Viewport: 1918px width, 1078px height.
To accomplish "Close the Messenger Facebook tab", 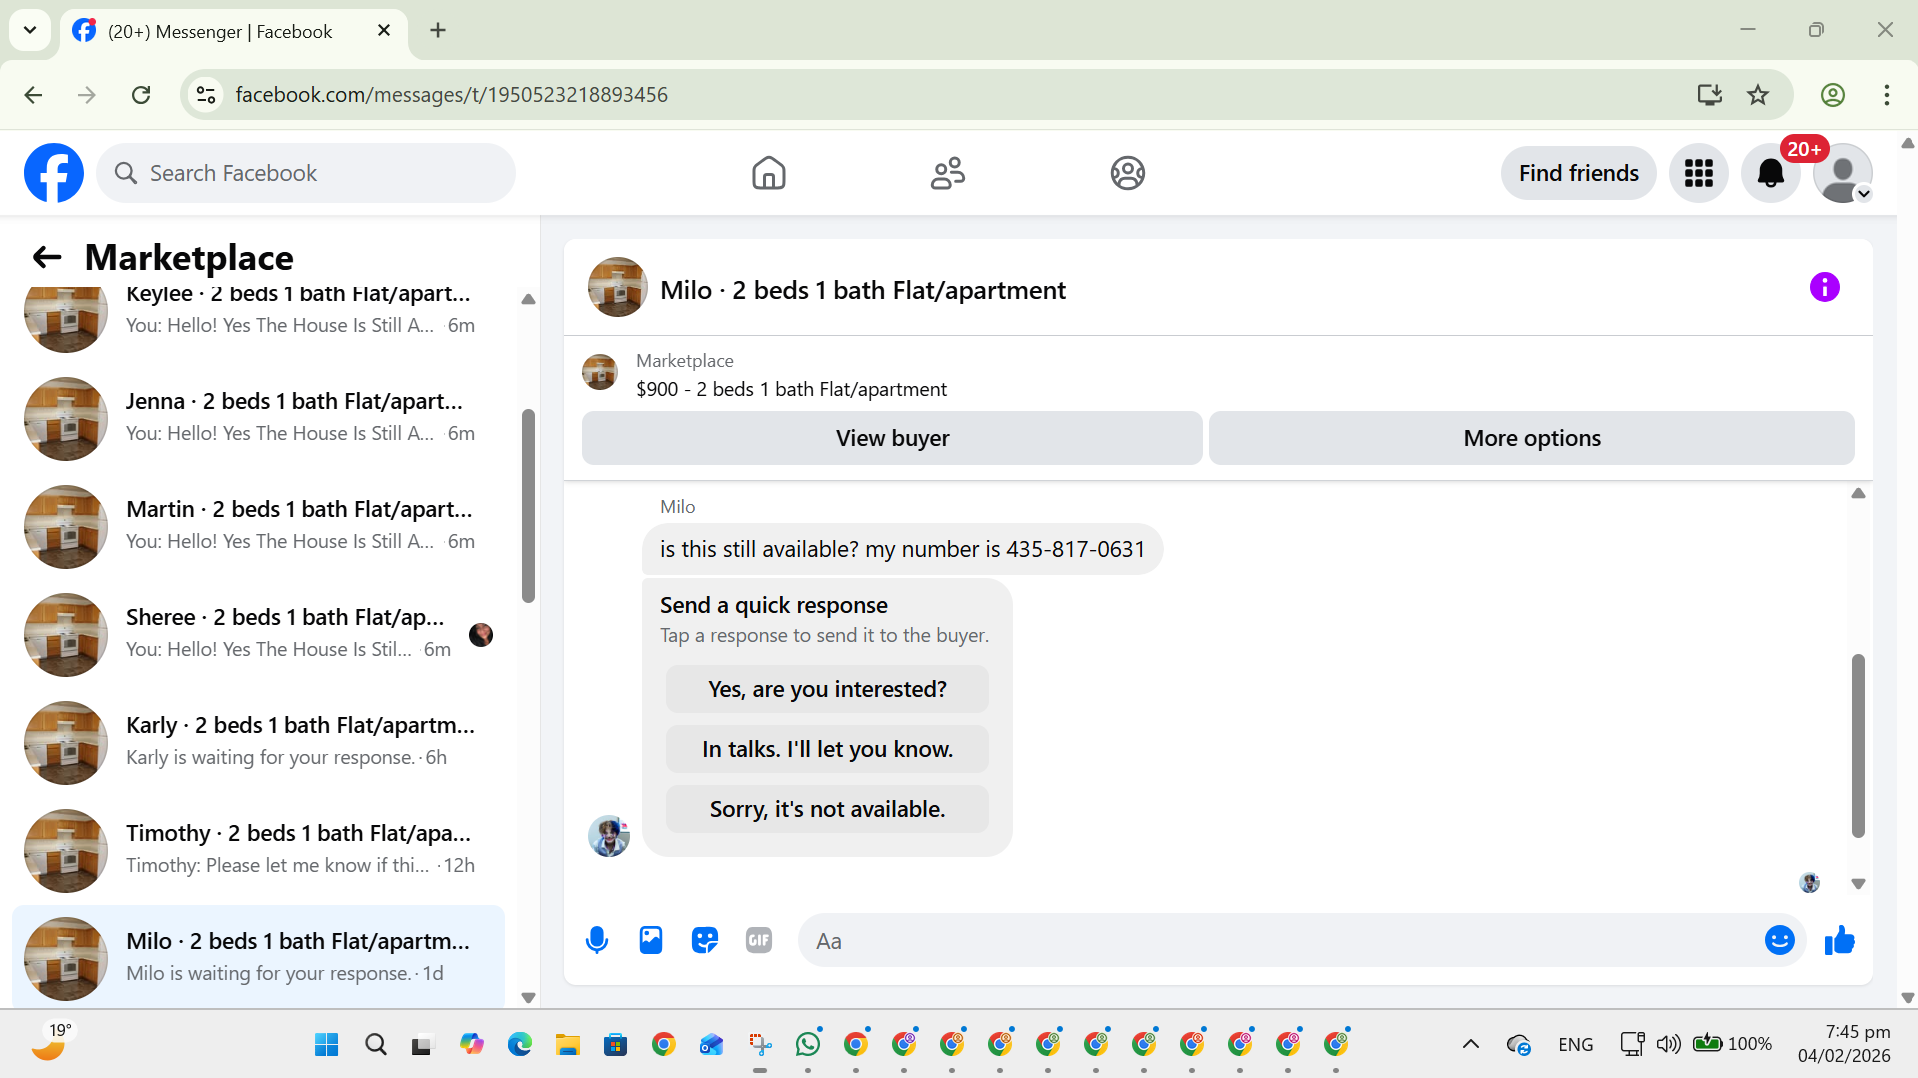I will (x=384, y=31).
